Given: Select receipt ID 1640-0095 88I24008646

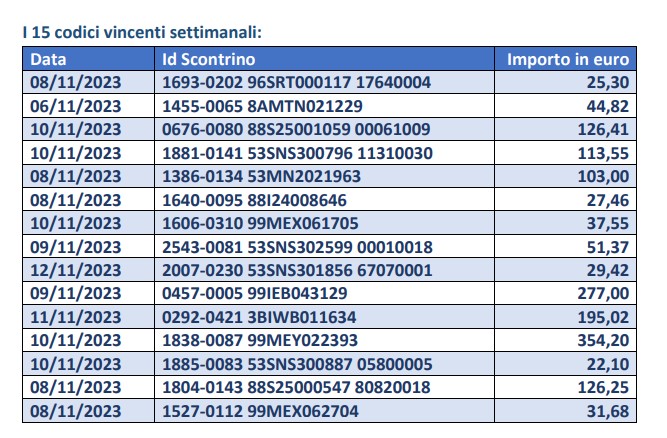Looking at the screenshot, I should pyautogui.click(x=254, y=200).
